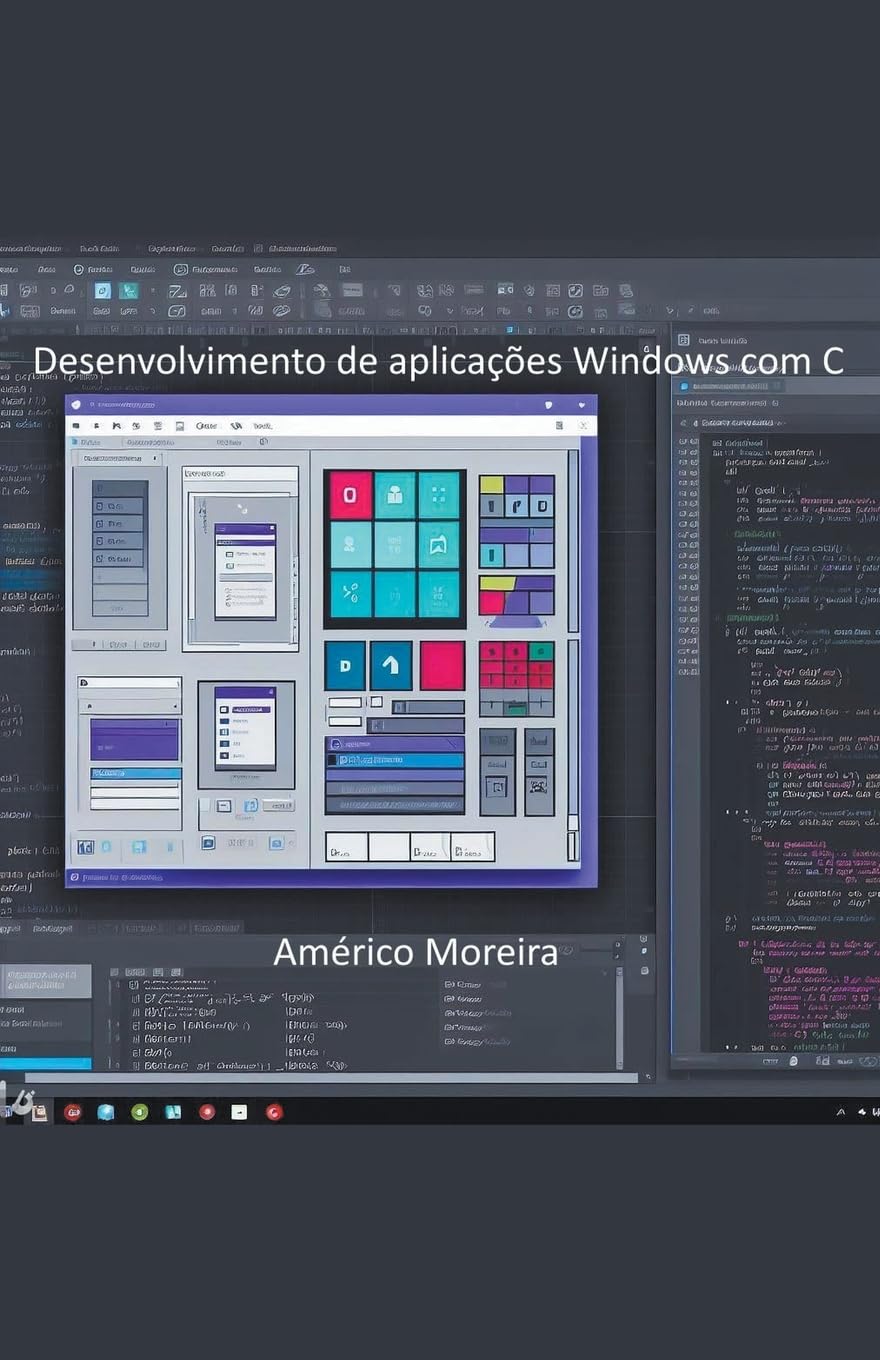Image resolution: width=880 pixels, height=1360 pixels.
Task: Click the bottom output panel's horizontal scrollbar
Action: click(330, 1078)
